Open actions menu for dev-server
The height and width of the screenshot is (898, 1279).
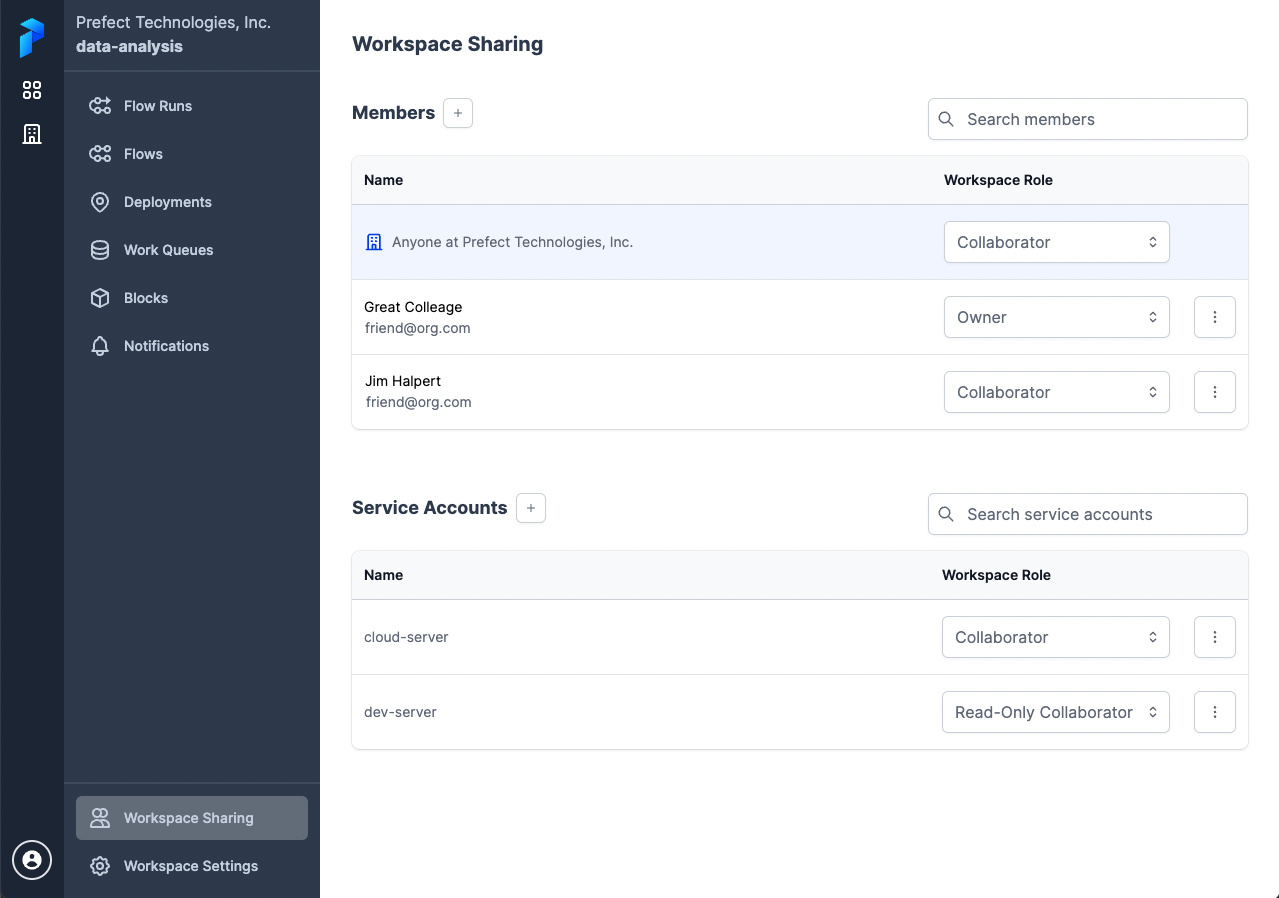(x=1215, y=712)
